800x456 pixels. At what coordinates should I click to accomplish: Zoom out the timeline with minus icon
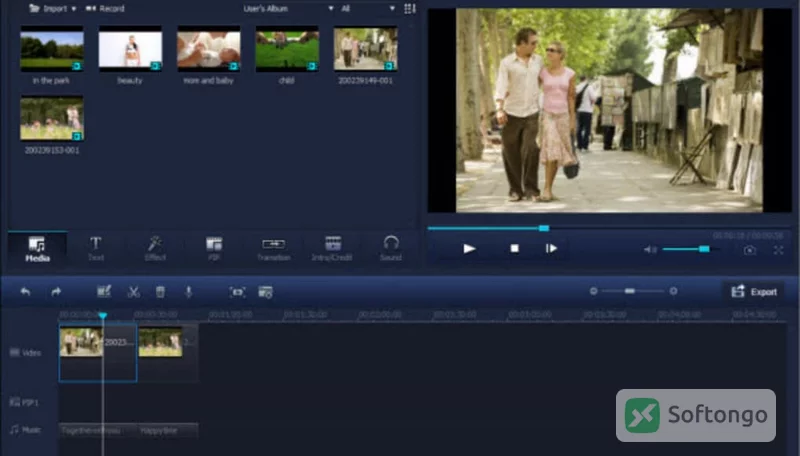pos(593,291)
